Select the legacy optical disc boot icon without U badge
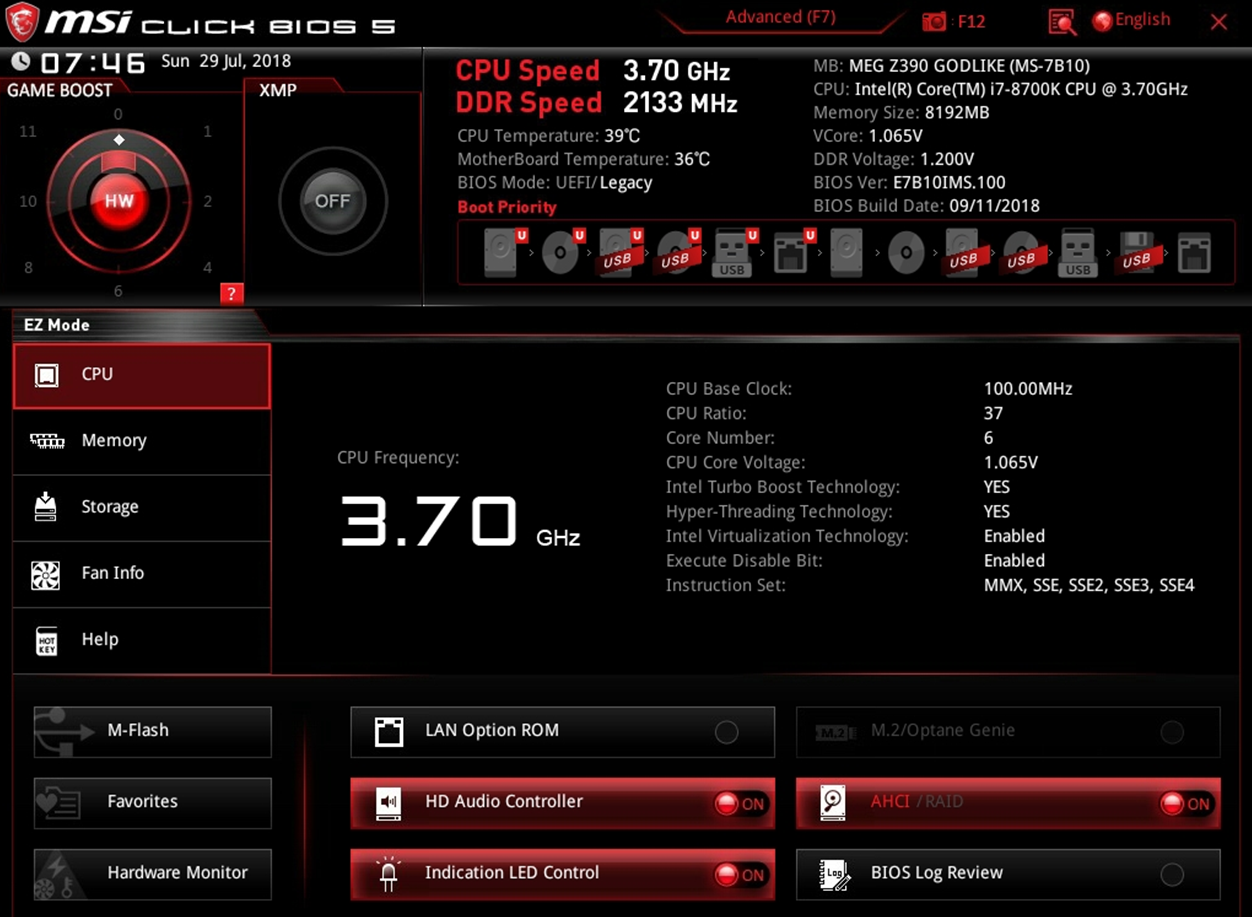1252x917 pixels. pos(906,253)
